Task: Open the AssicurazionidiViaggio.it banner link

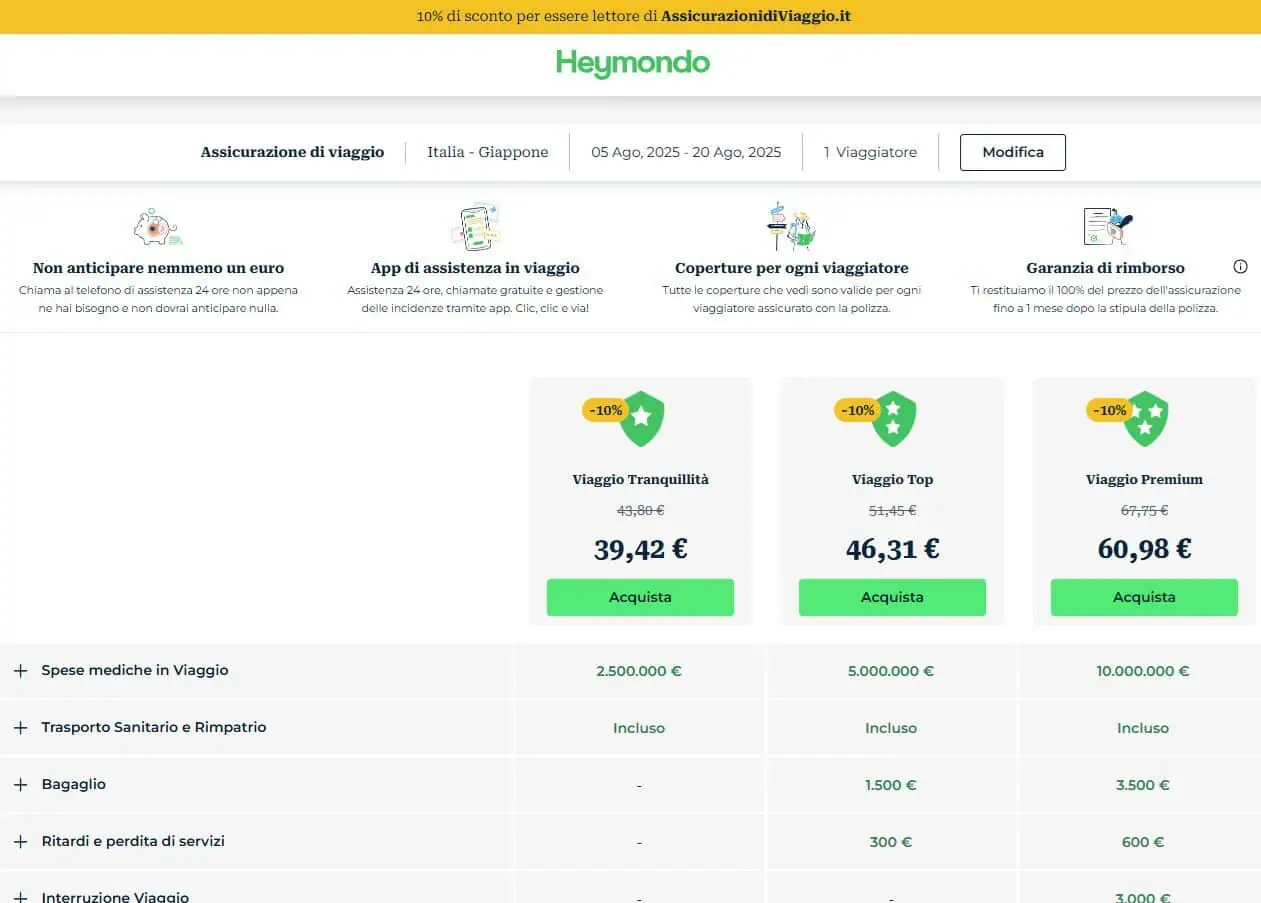Action: pyautogui.click(x=756, y=16)
